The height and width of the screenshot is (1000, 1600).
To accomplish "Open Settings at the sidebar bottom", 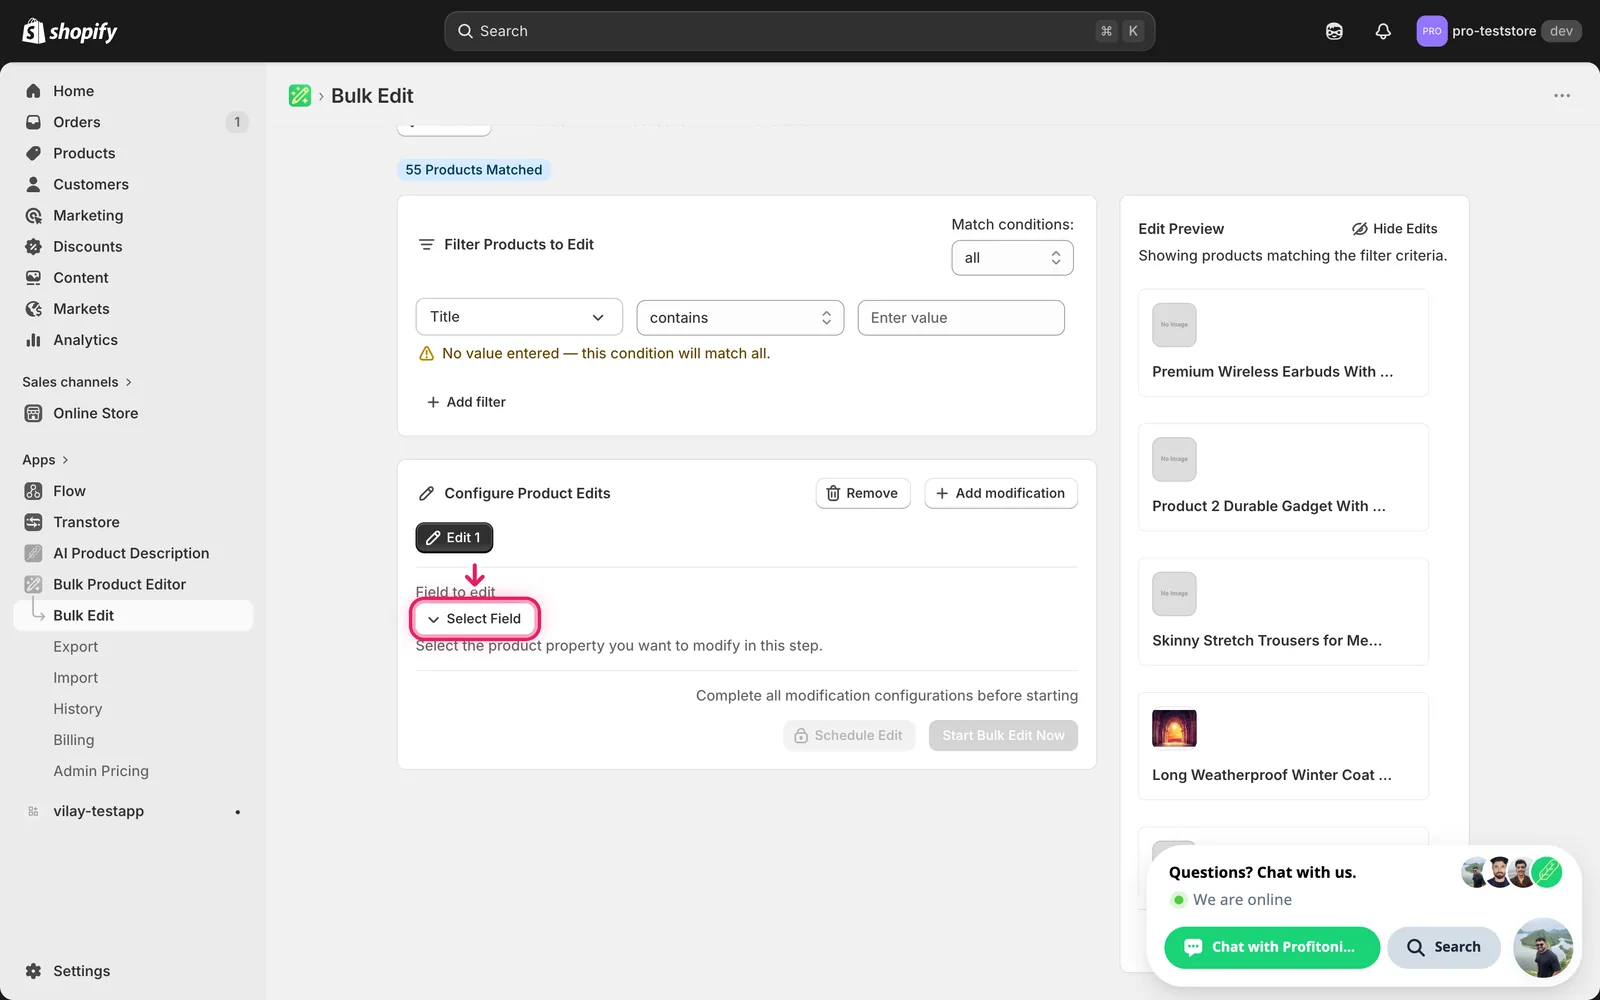I will click(81, 971).
